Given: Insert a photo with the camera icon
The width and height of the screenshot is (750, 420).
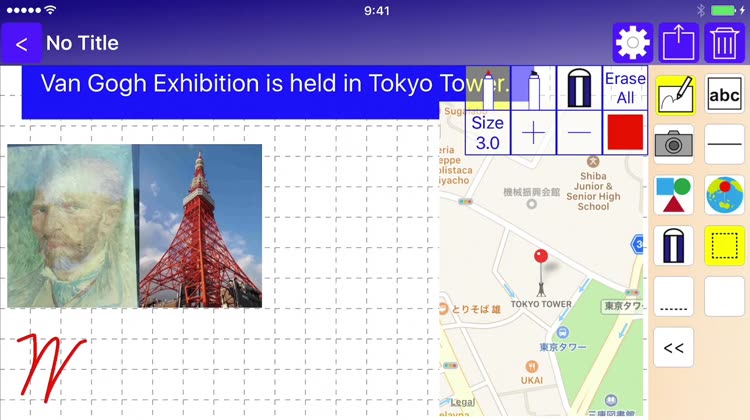Looking at the screenshot, I should pyautogui.click(x=674, y=144).
